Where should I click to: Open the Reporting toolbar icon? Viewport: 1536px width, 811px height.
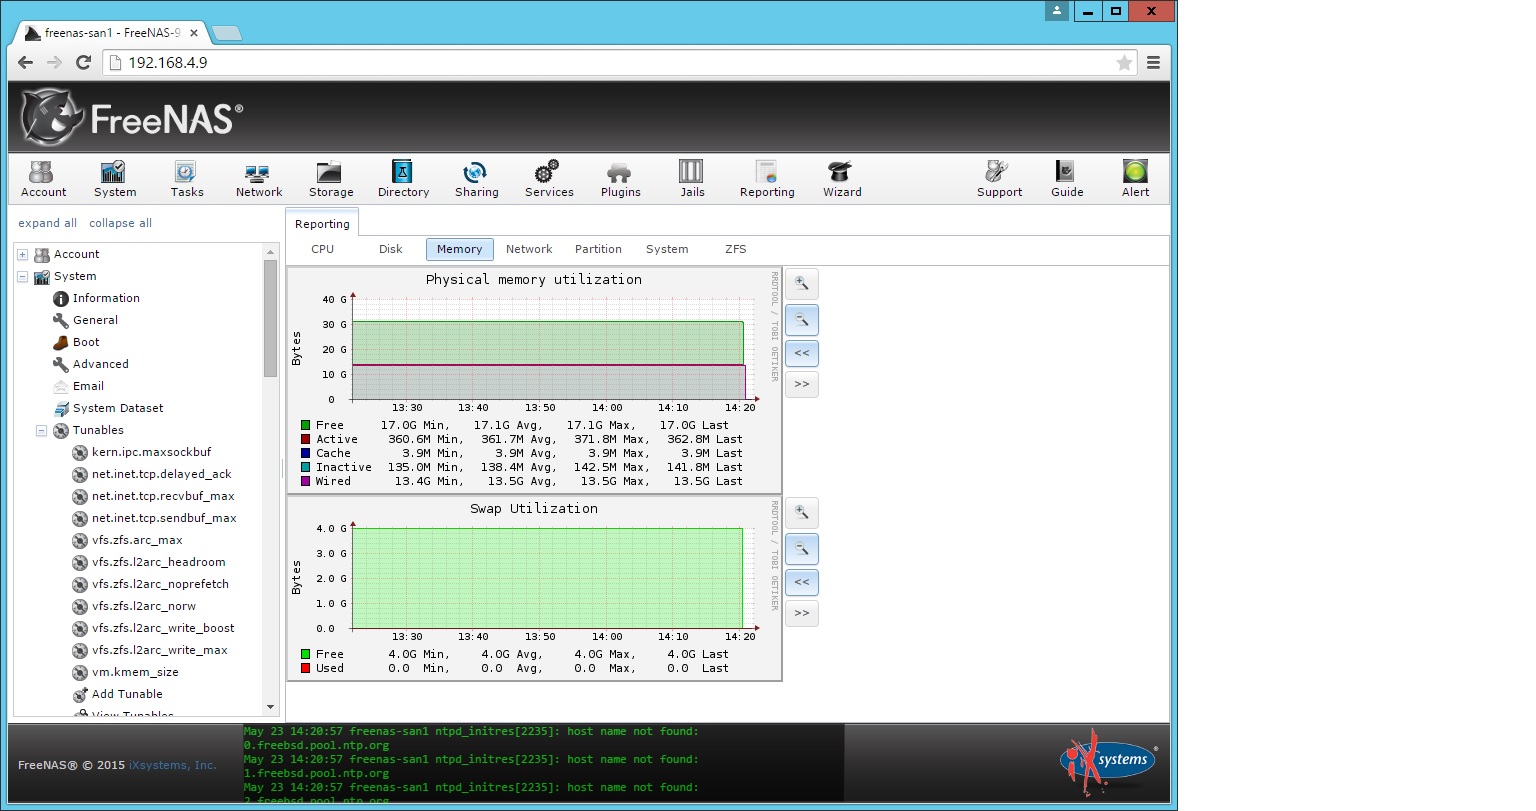pos(767,179)
